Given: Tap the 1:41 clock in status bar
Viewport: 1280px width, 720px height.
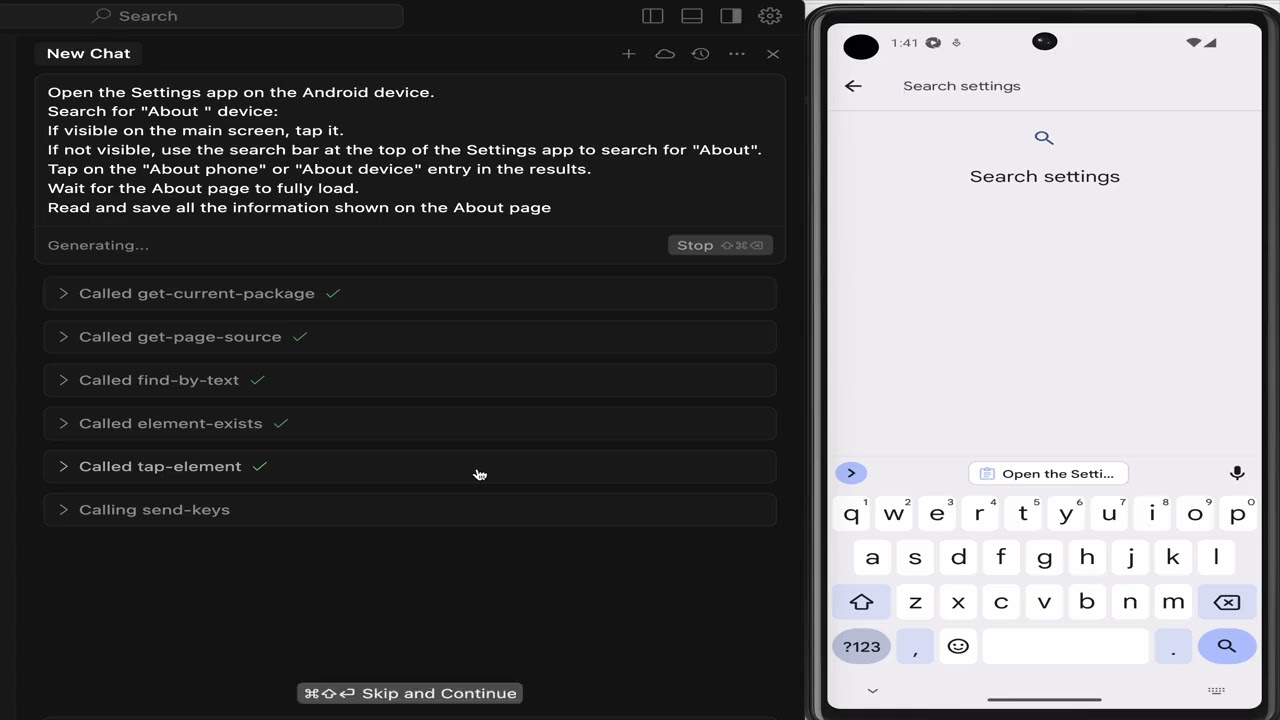Looking at the screenshot, I should (x=904, y=43).
